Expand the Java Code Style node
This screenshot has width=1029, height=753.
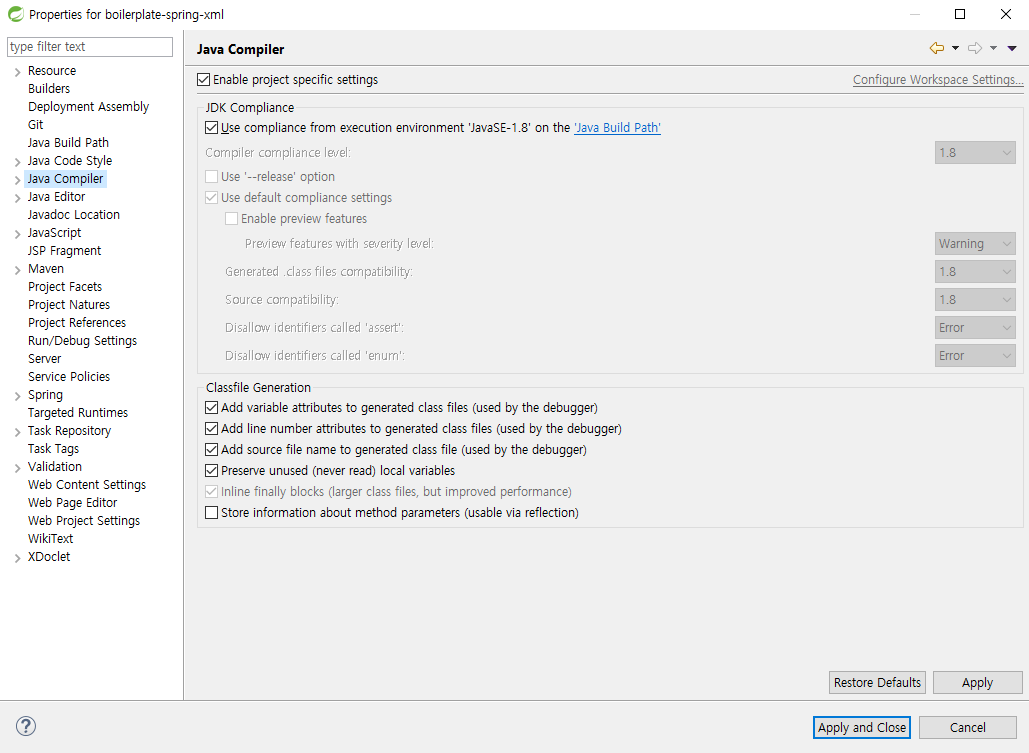click(17, 161)
